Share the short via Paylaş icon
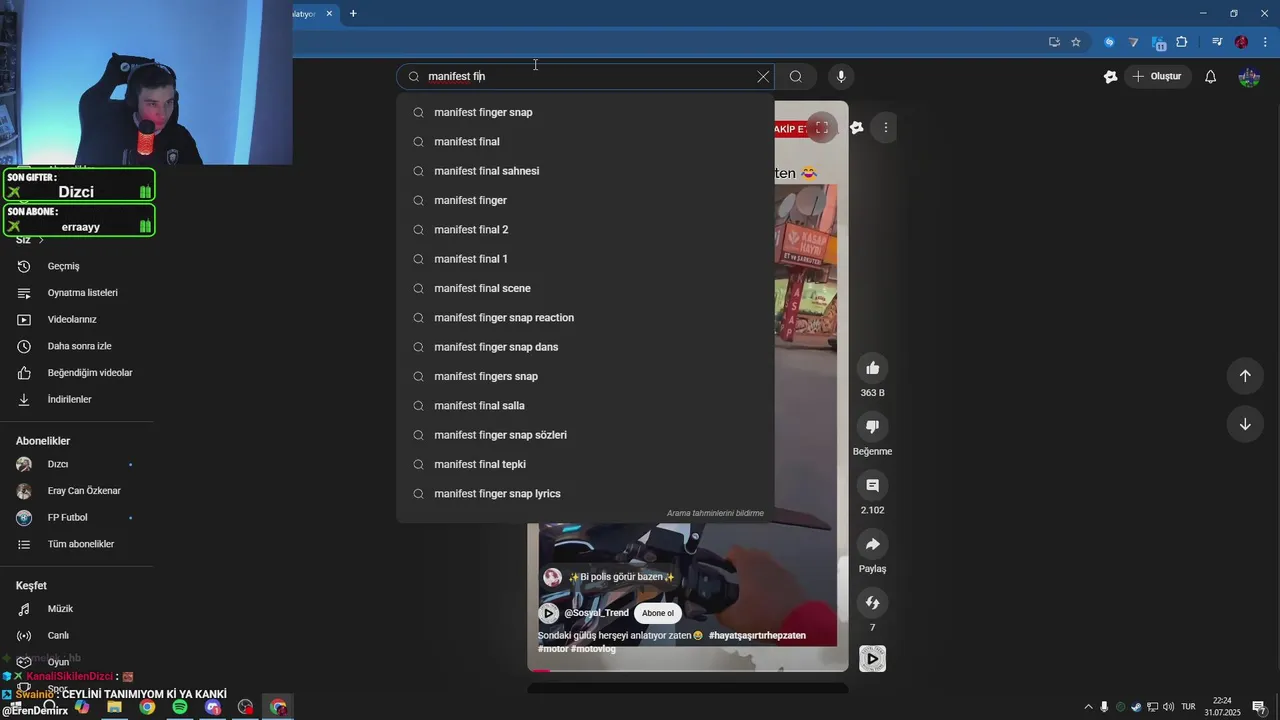The height and width of the screenshot is (720, 1280). (x=872, y=544)
